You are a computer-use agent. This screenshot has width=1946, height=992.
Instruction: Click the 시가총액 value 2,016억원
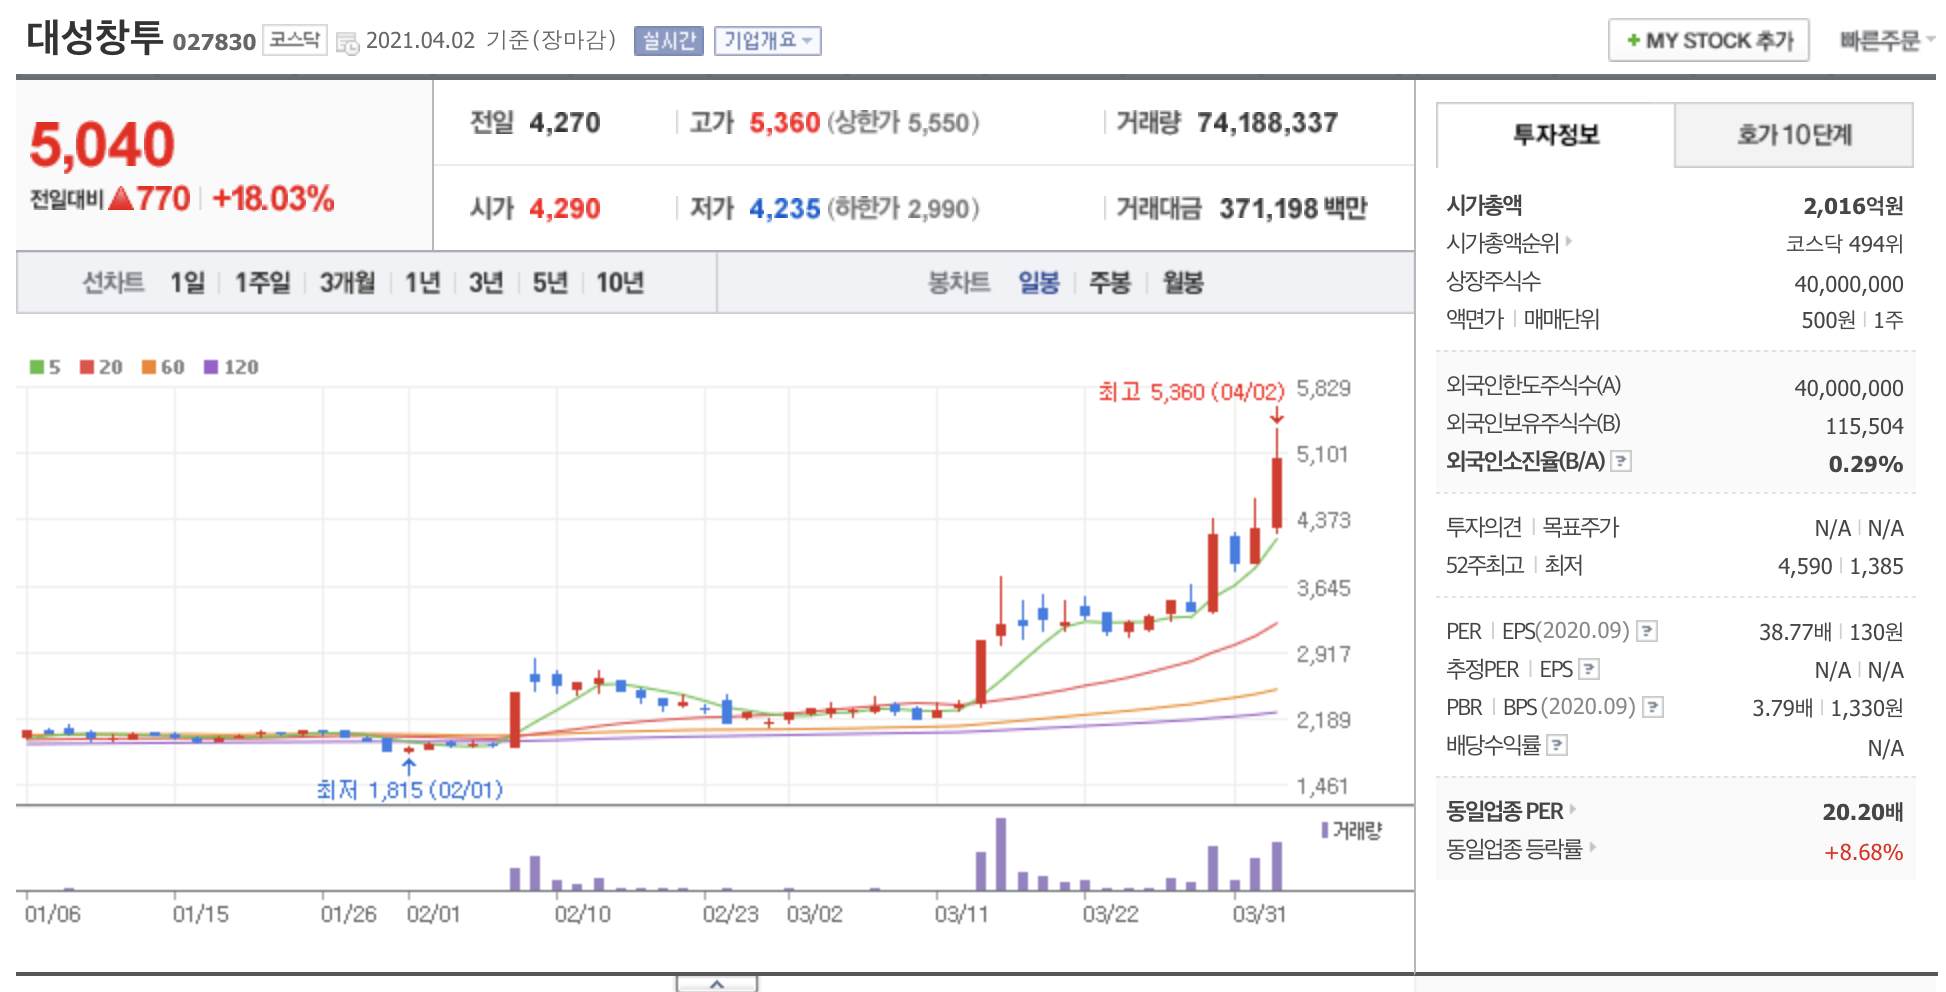point(1853,206)
